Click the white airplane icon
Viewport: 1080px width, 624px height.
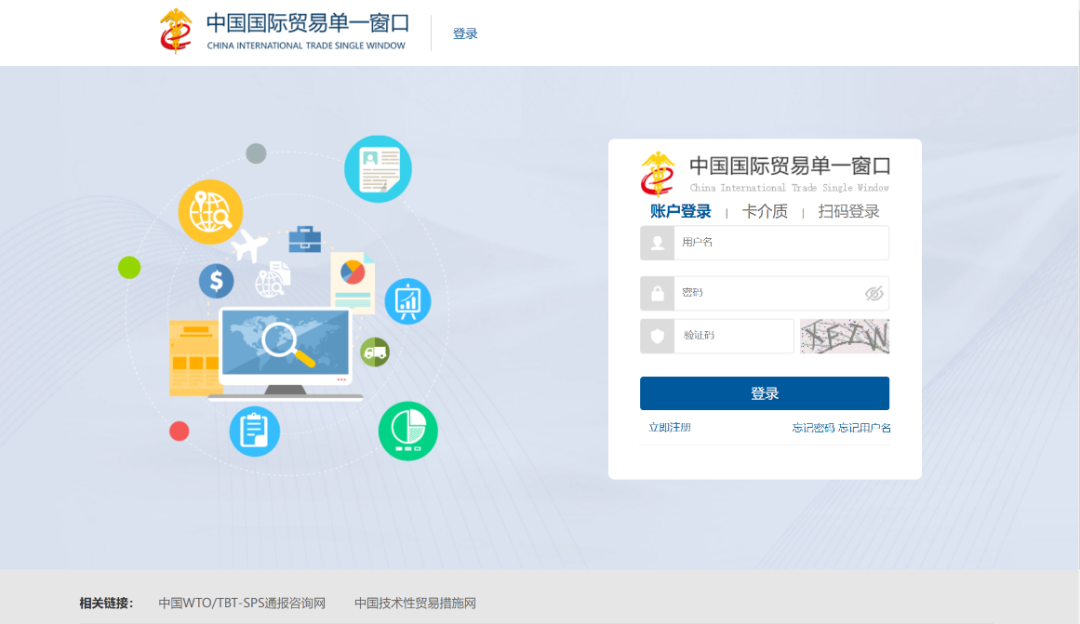click(249, 245)
